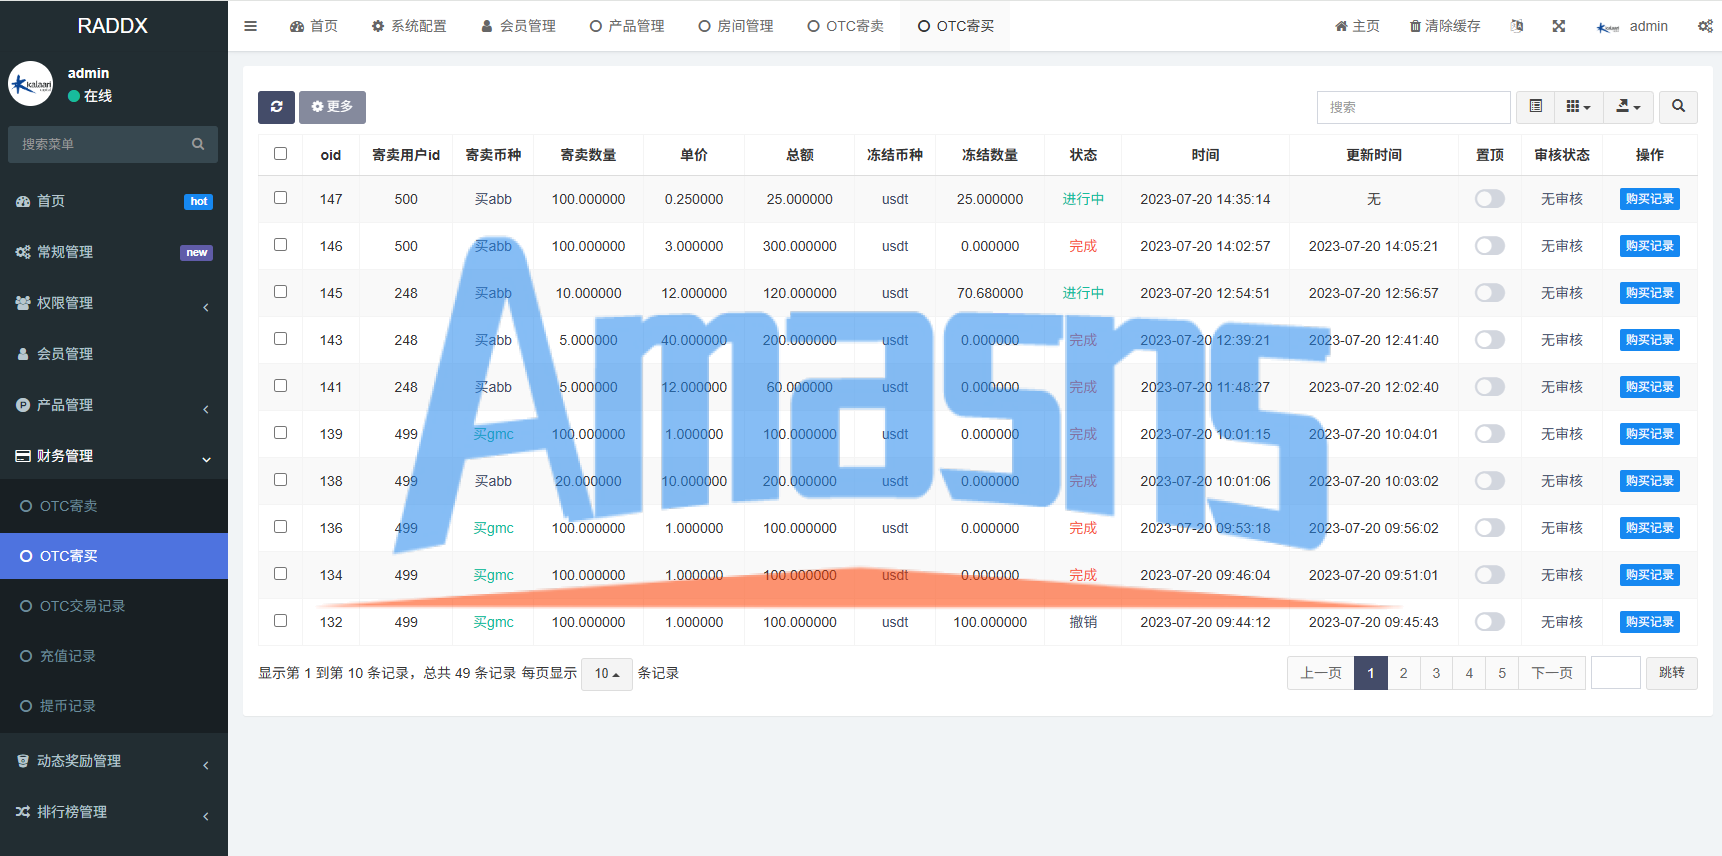Toggle the 置顶 slider for row 141
Image resolution: width=1722 pixels, height=856 pixels.
click(1489, 387)
